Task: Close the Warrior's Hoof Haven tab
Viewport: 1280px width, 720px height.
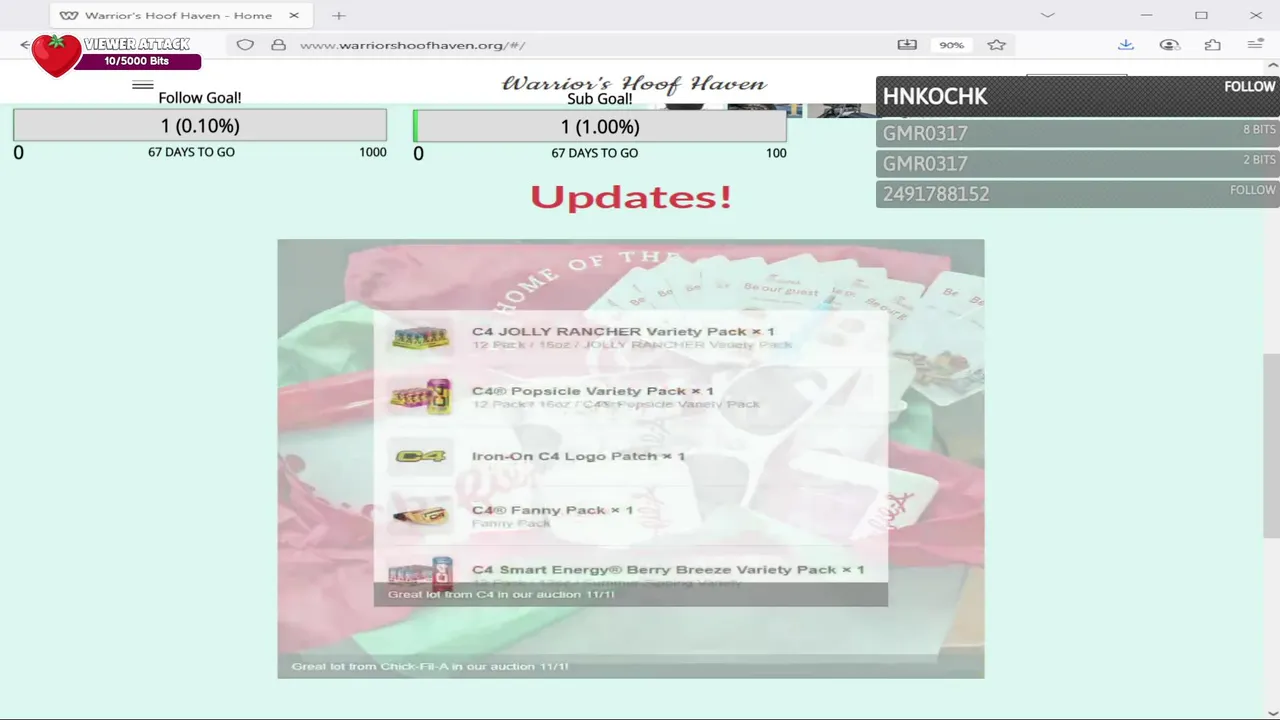Action: pyautogui.click(x=293, y=15)
